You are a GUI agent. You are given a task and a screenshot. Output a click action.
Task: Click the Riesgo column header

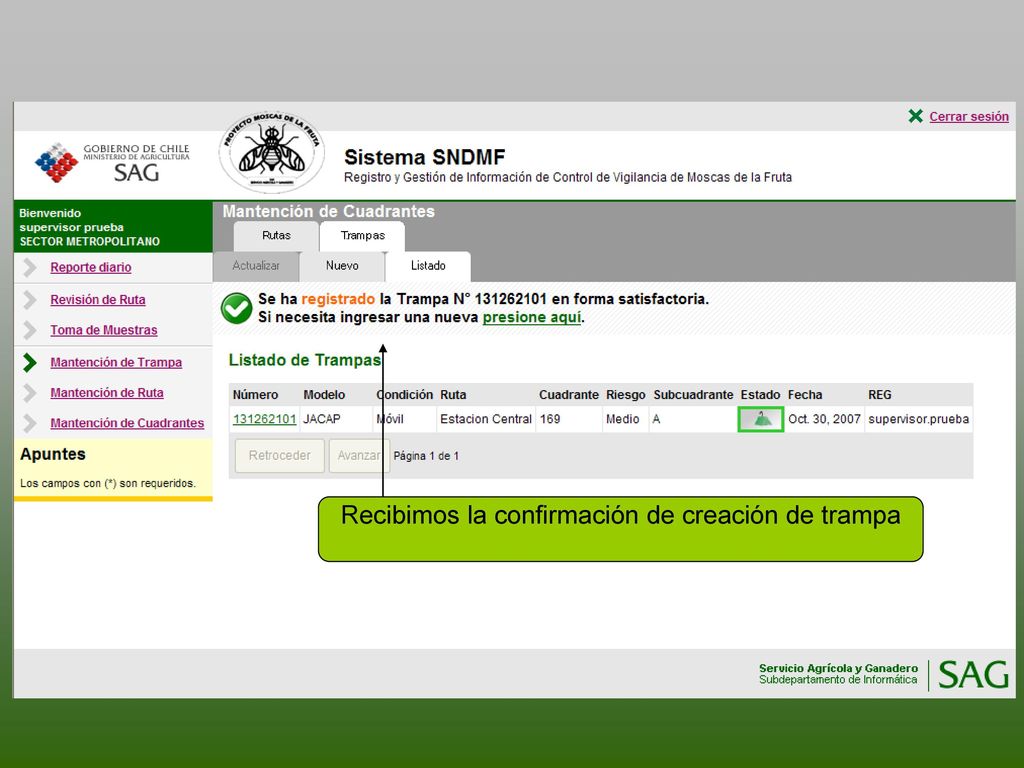(x=626, y=395)
